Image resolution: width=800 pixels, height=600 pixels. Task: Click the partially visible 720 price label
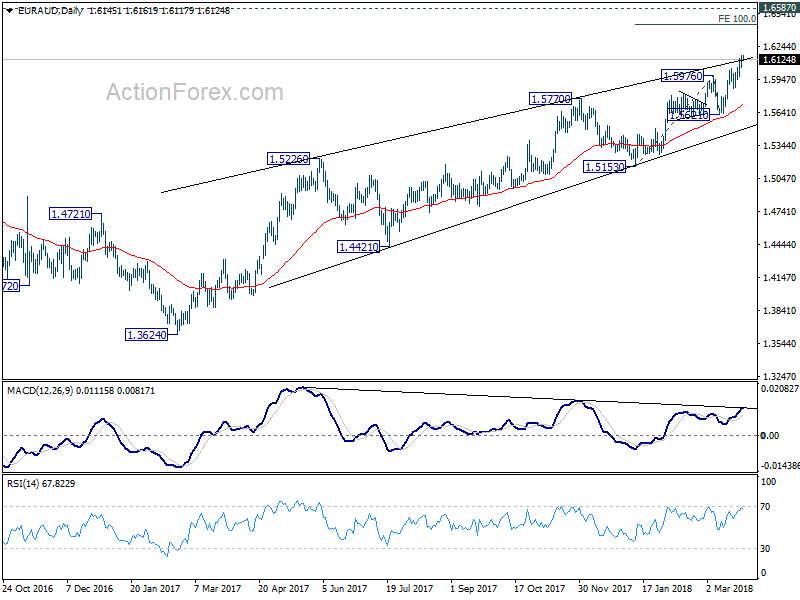click(x=11, y=286)
